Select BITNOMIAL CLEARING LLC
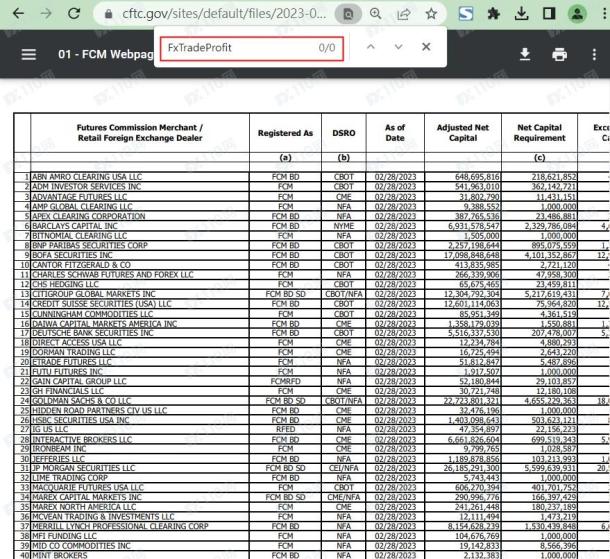610x559 pixels. pyautogui.click(x=79, y=236)
